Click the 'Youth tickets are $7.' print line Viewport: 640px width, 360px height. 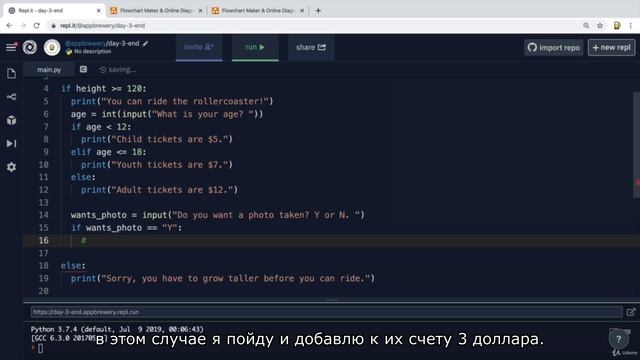pos(157,164)
